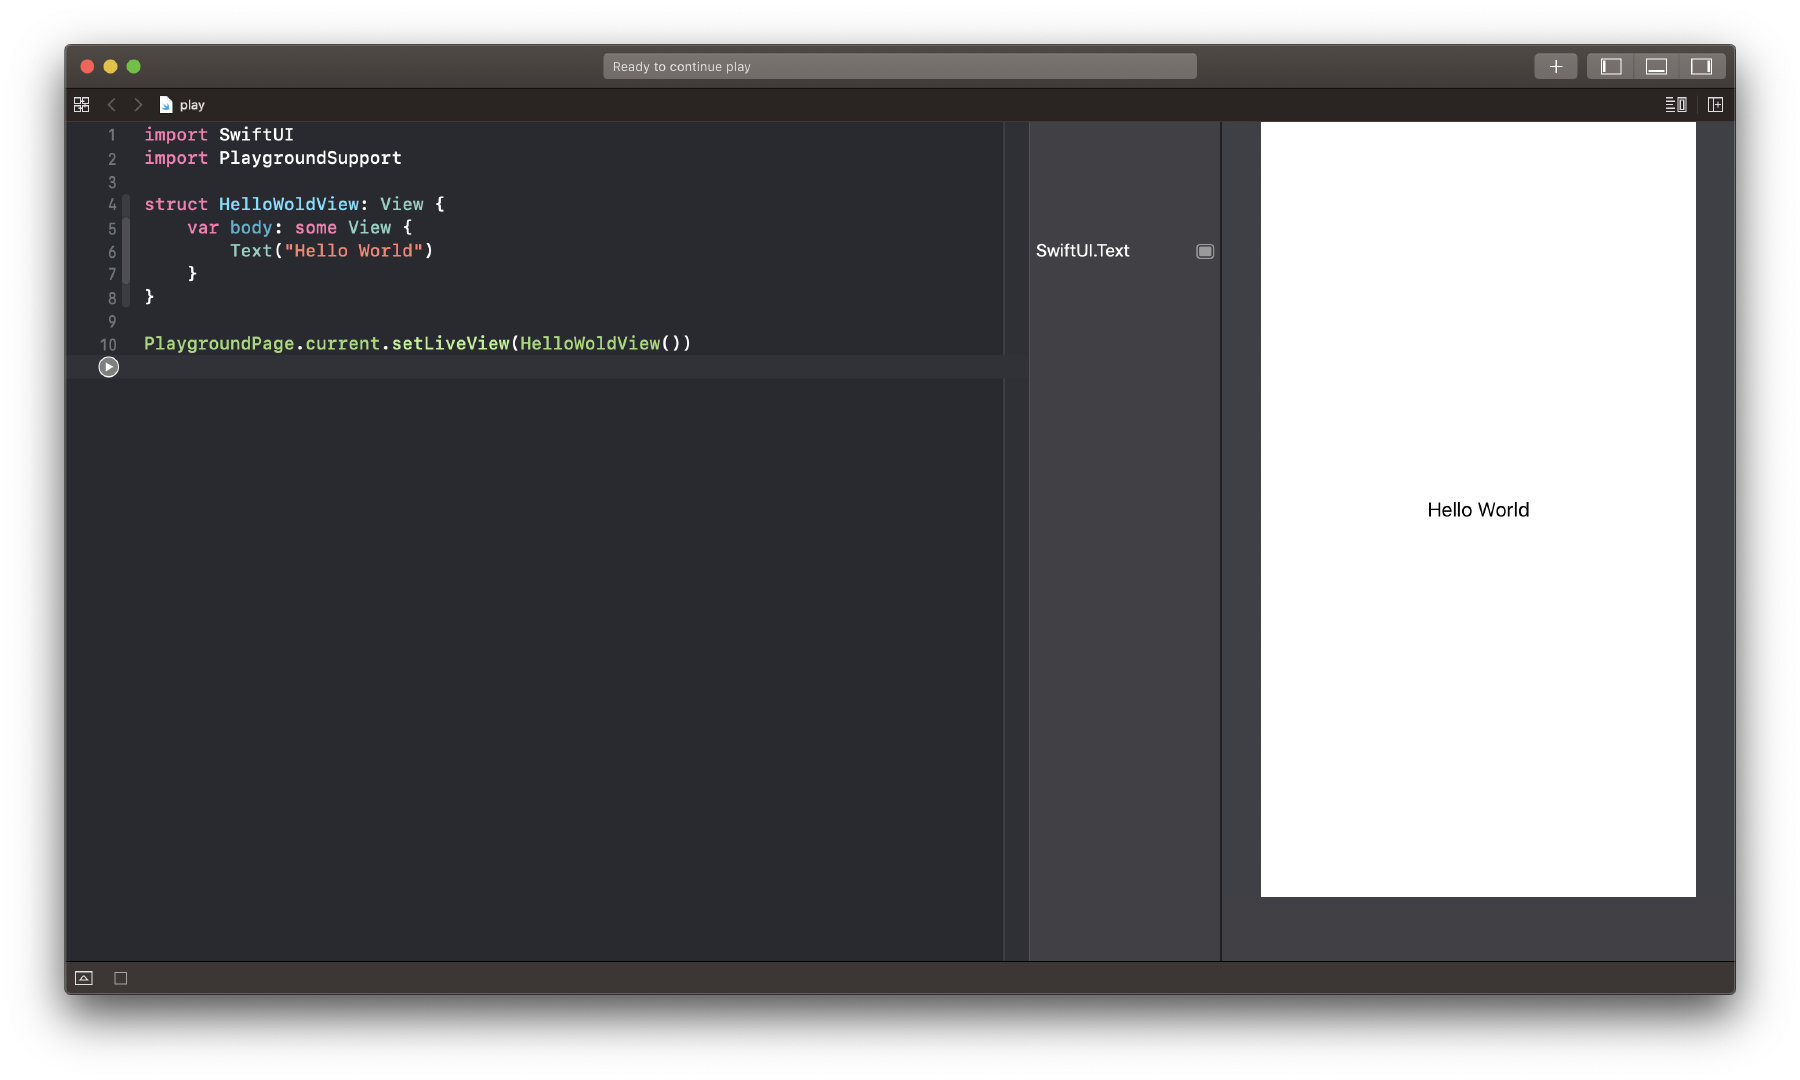Toggle the left Navigator panel
This screenshot has width=1800, height=1080.
pyautogui.click(x=1610, y=66)
